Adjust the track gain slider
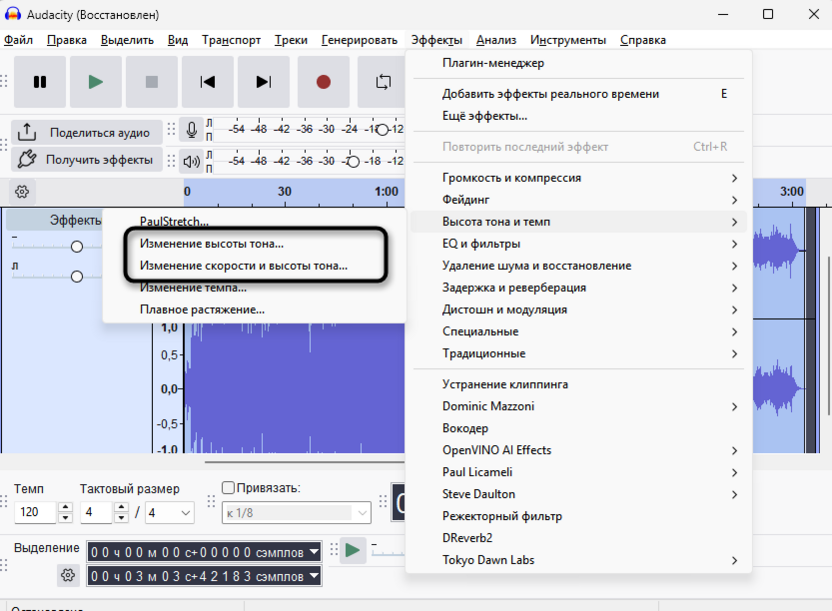This screenshot has height=611, width=832. [x=77, y=247]
